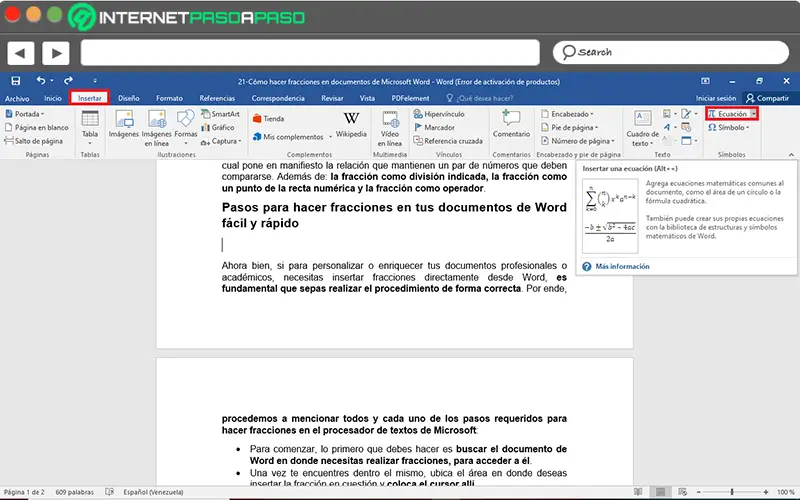Open the Cuadro de texto menu
Image resolution: width=800 pixels, height=500 pixels.
(642, 129)
